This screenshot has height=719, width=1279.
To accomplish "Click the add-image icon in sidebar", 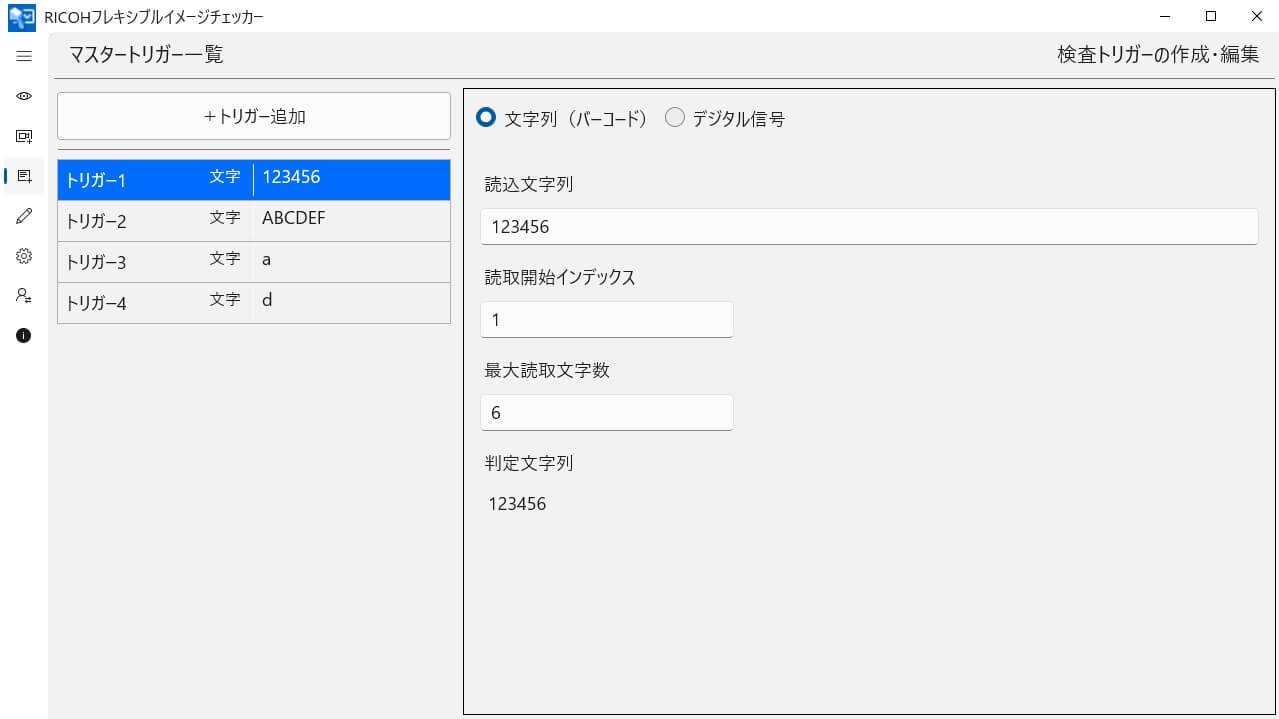I will tap(24, 136).
